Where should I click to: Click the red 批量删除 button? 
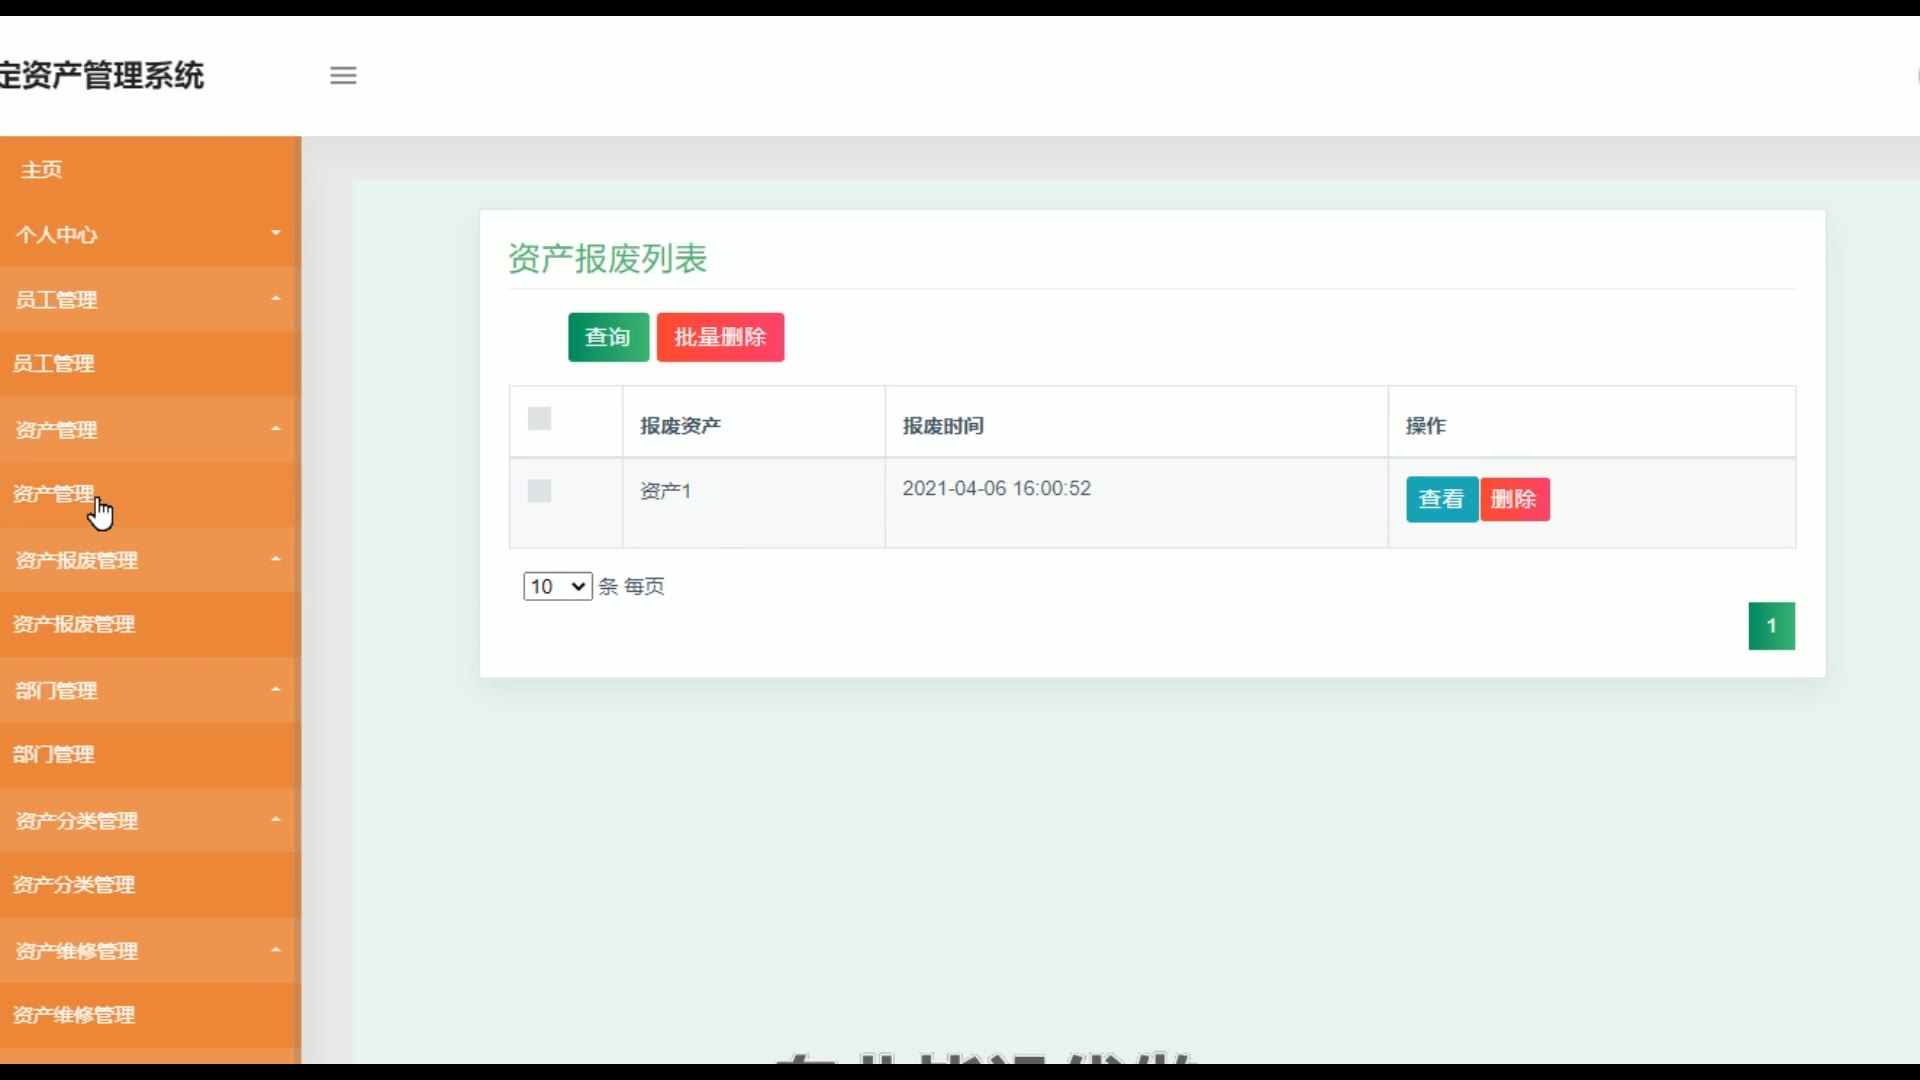[720, 337]
